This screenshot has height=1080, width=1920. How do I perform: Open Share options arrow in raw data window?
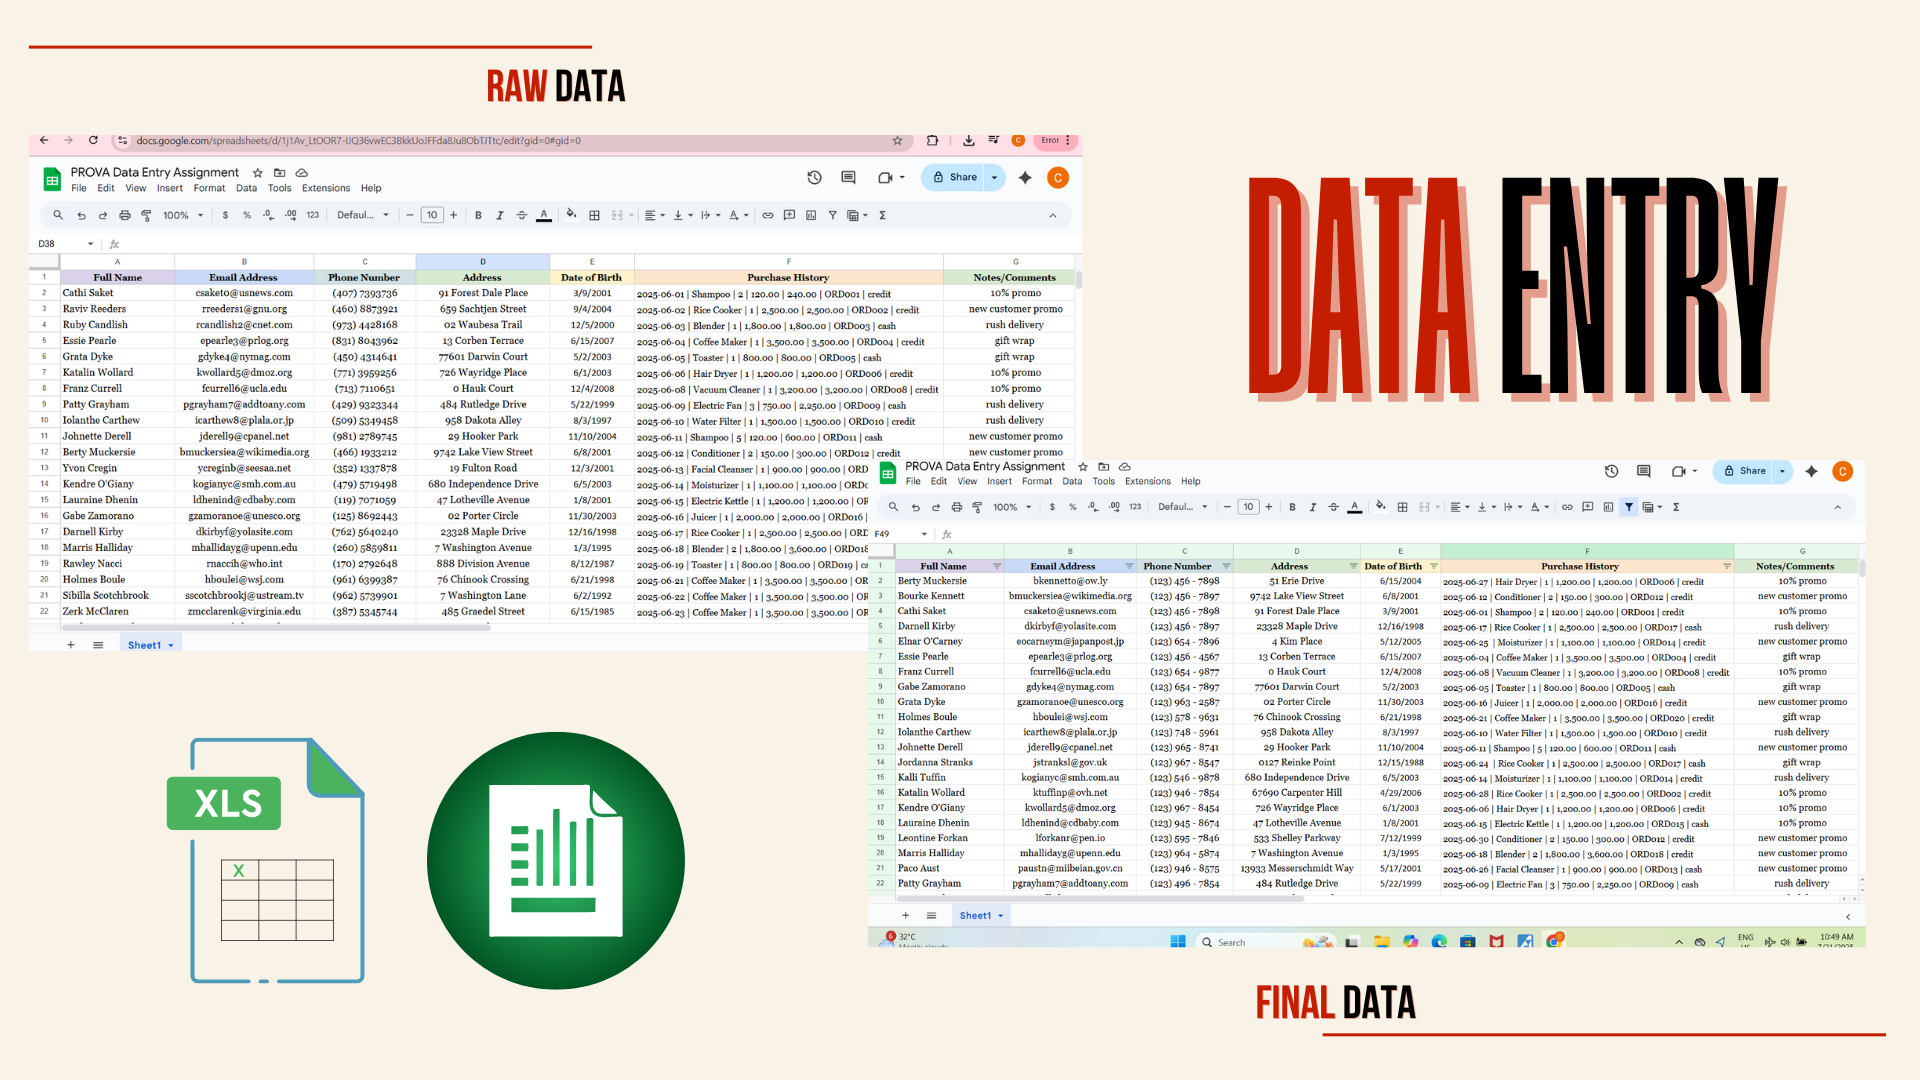click(x=994, y=177)
